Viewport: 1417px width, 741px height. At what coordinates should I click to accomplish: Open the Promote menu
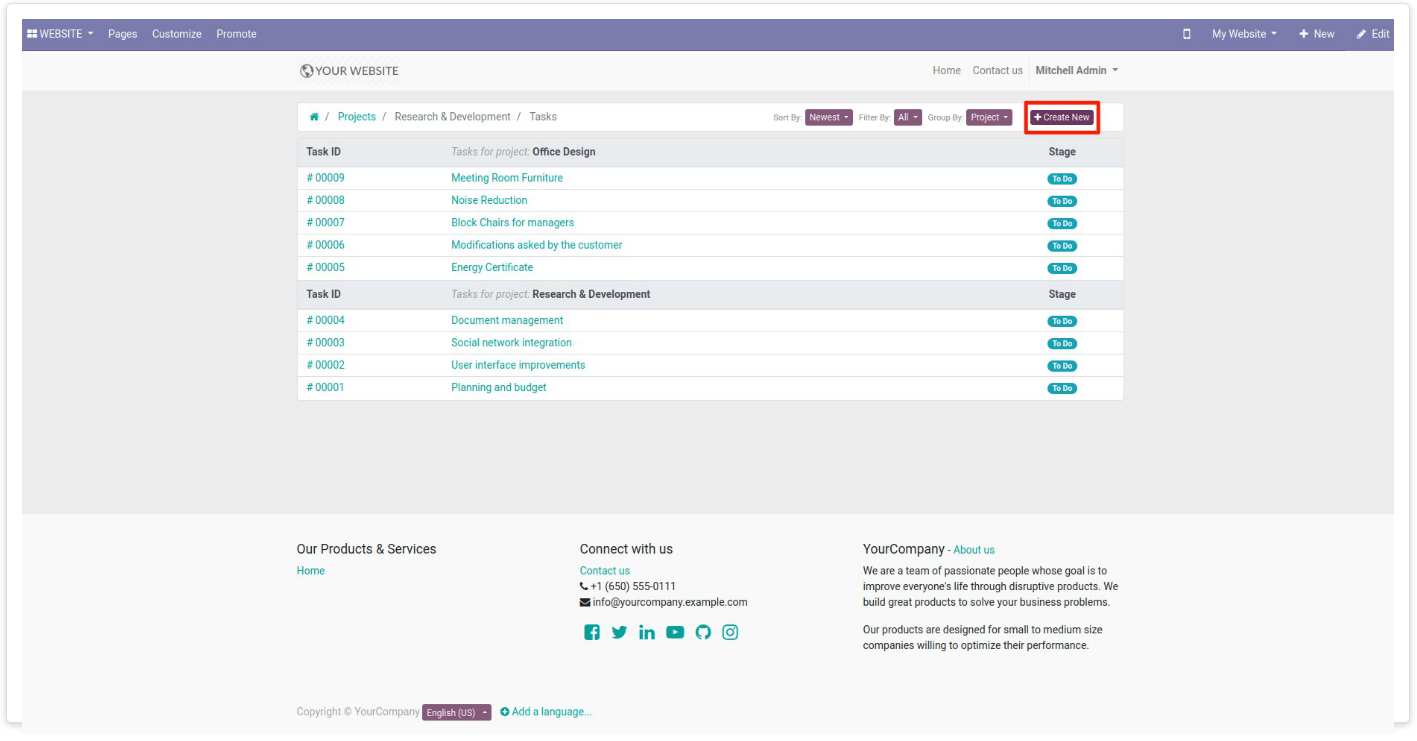pyautogui.click(x=236, y=34)
